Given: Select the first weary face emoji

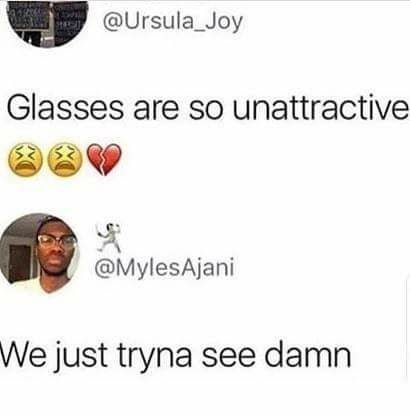Looking at the screenshot, I should click(x=25, y=159).
